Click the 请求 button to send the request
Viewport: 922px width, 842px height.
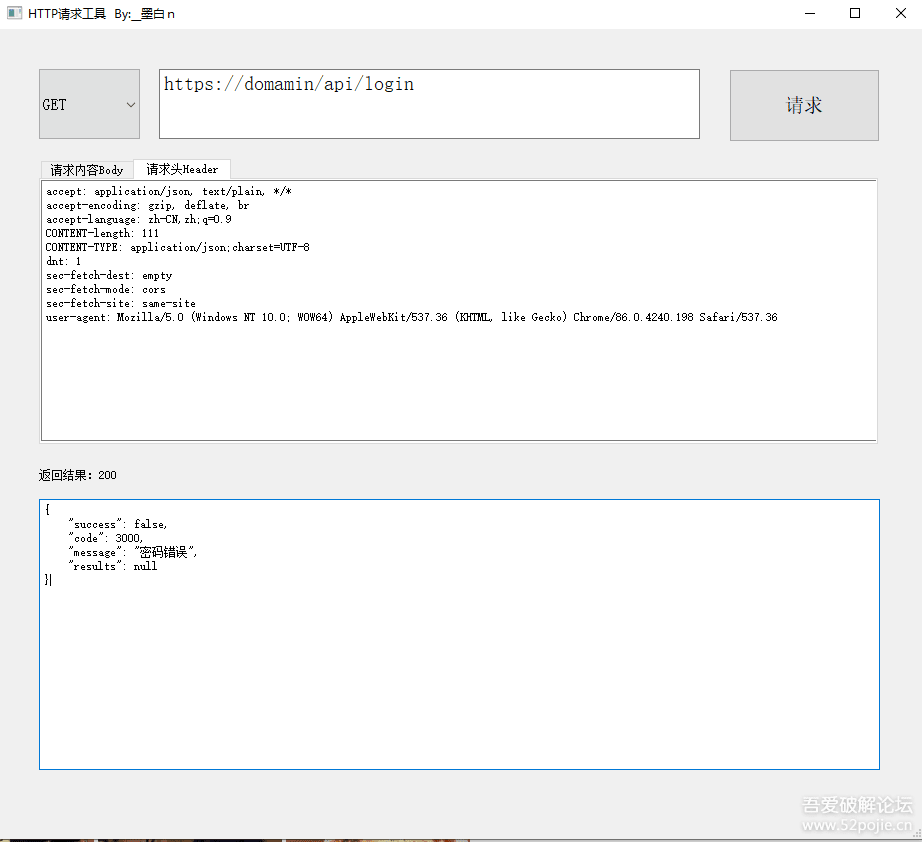804,105
